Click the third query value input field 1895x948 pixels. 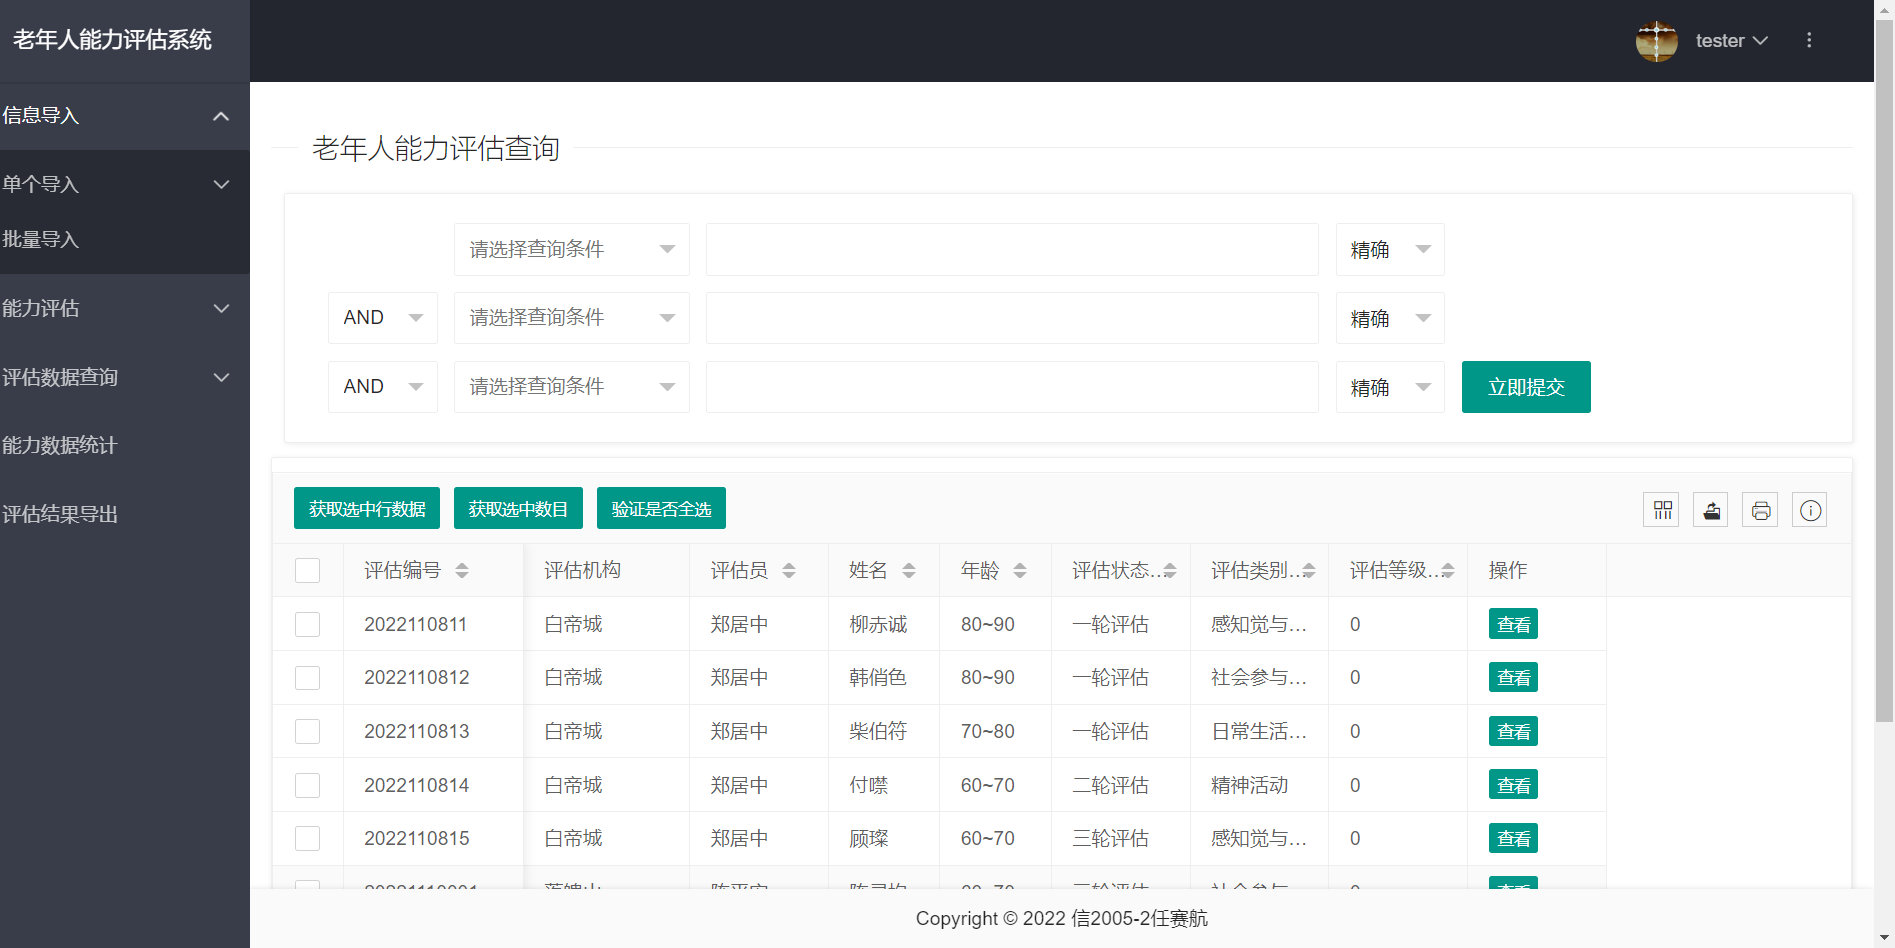coord(1012,387)
